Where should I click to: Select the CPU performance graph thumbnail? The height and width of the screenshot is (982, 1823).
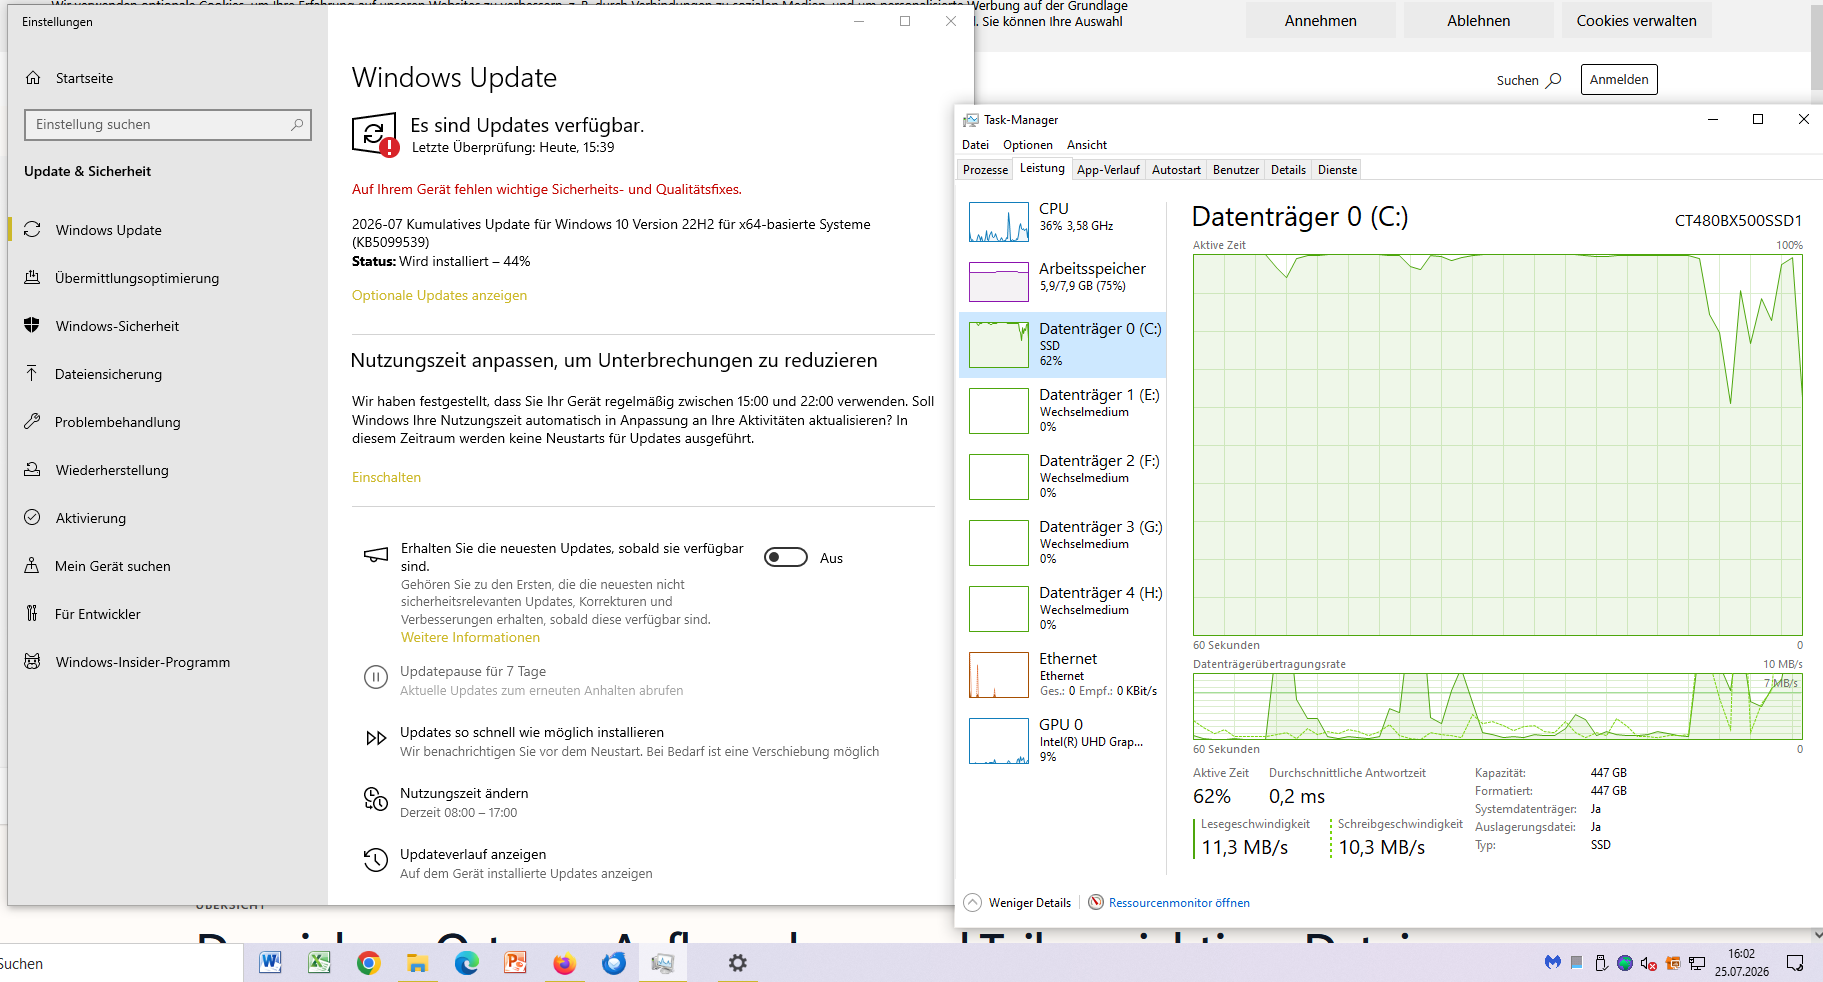pos(999,222)
